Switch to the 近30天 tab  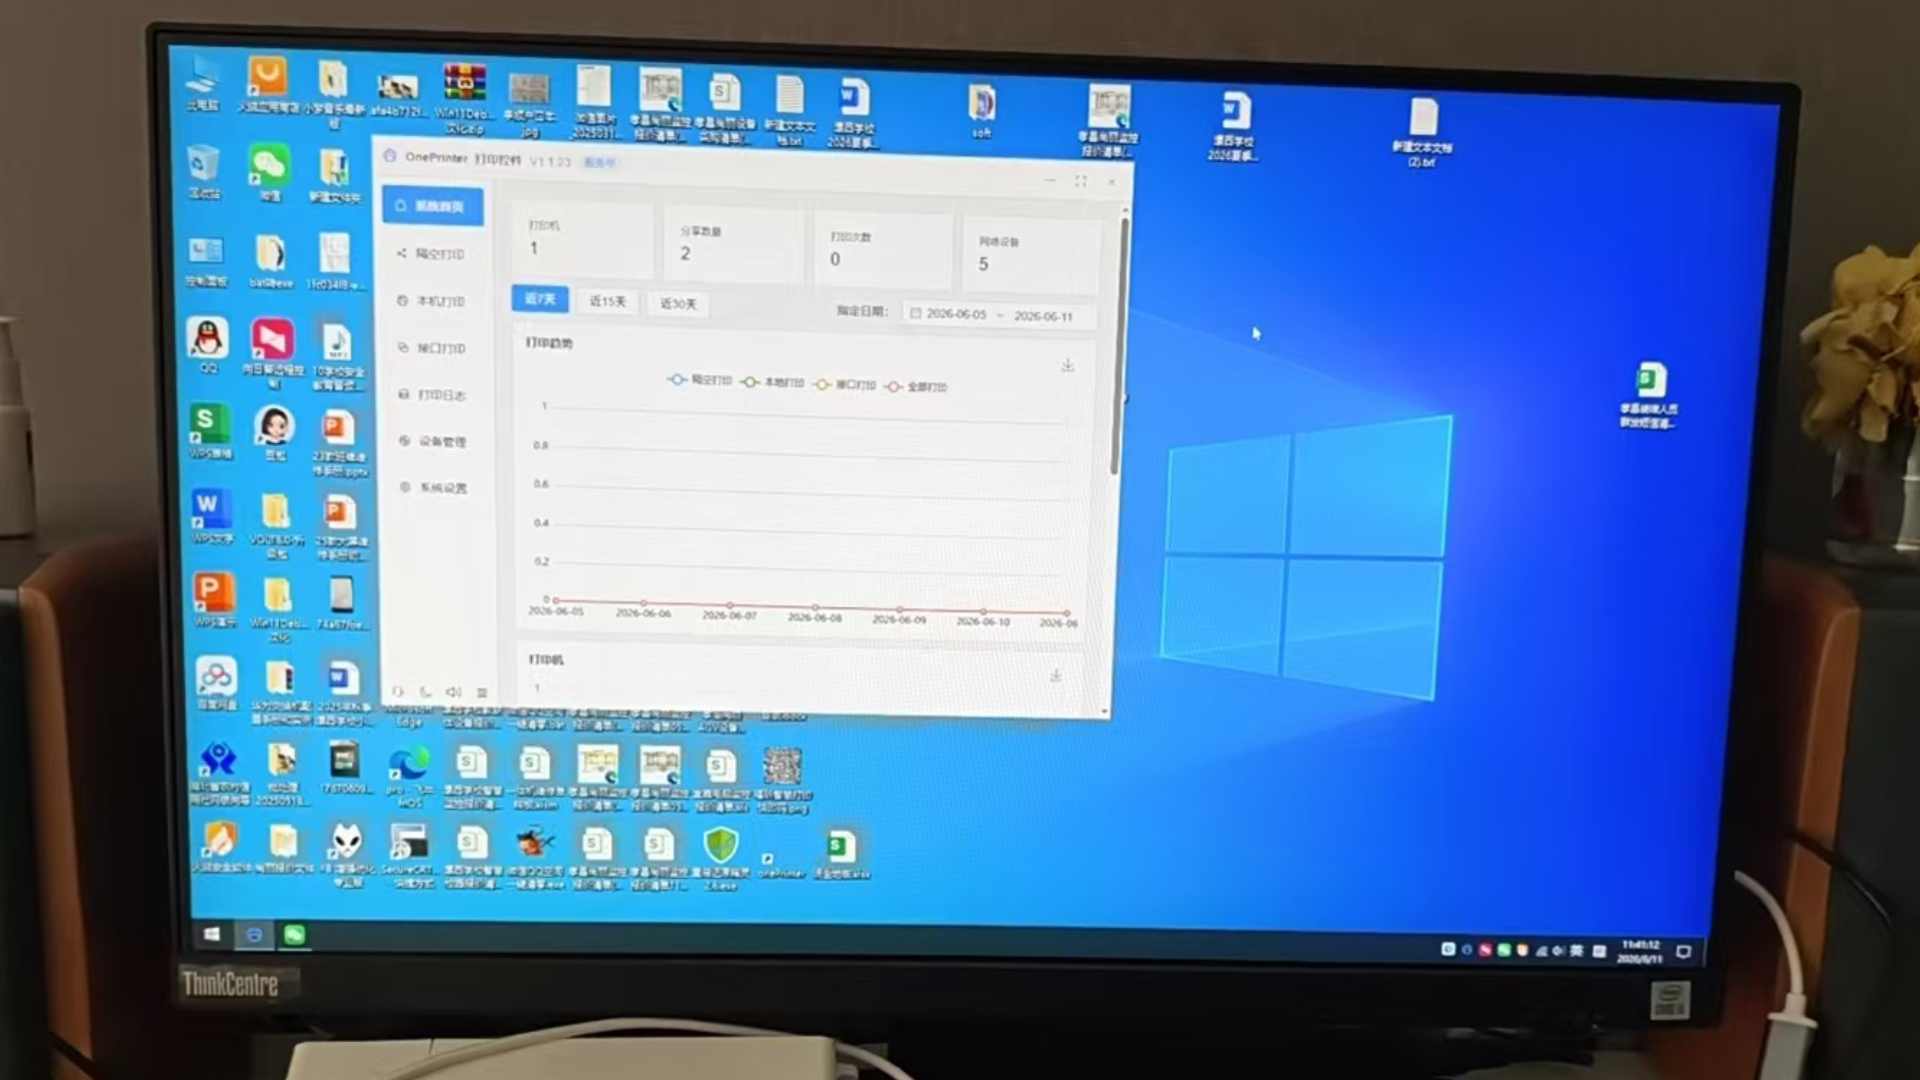point(678,304)
